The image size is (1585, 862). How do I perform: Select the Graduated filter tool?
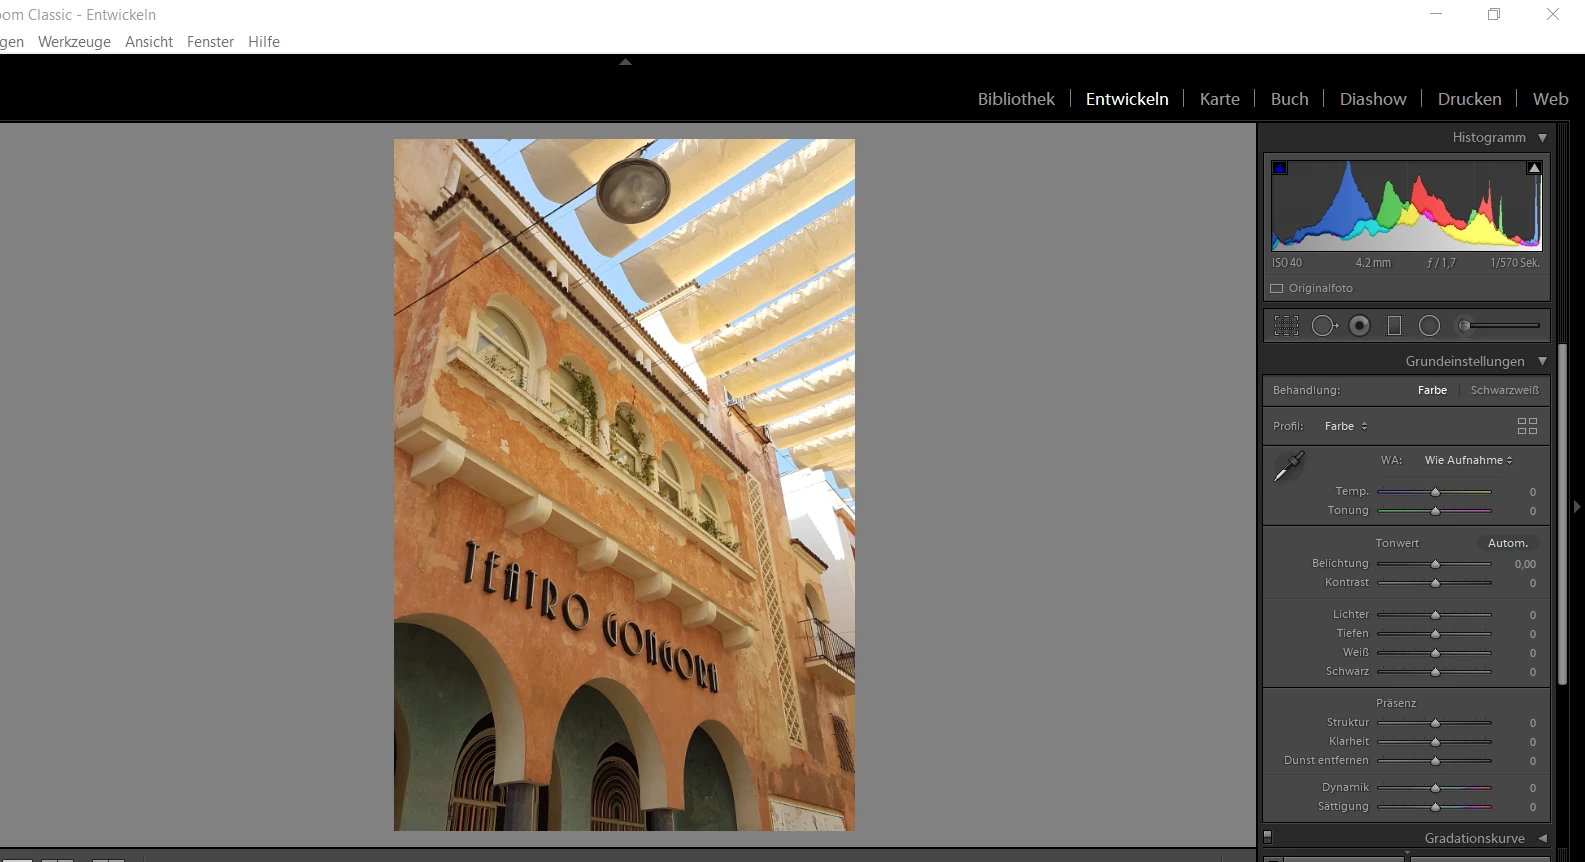(1395, 325)
